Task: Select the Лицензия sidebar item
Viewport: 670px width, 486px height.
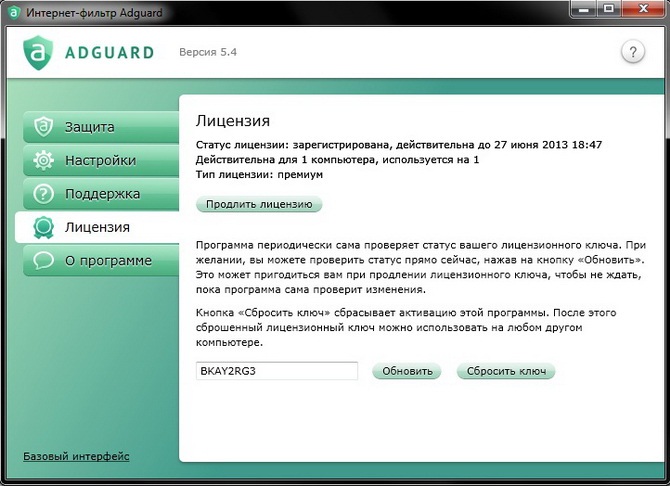Action: 97,227
